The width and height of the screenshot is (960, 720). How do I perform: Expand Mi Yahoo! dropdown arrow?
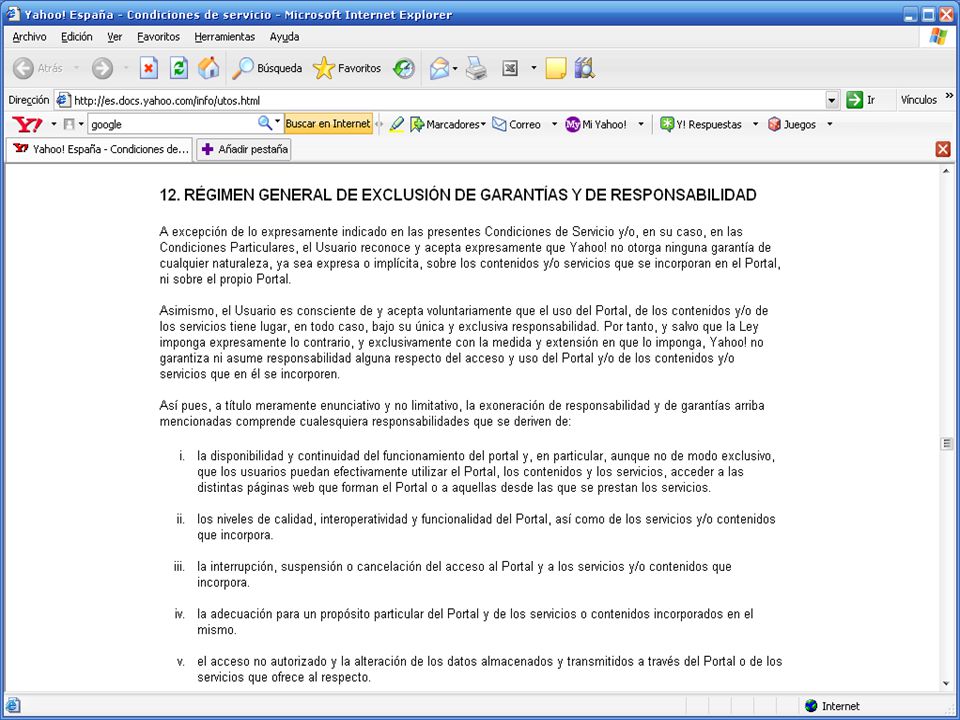641,124
